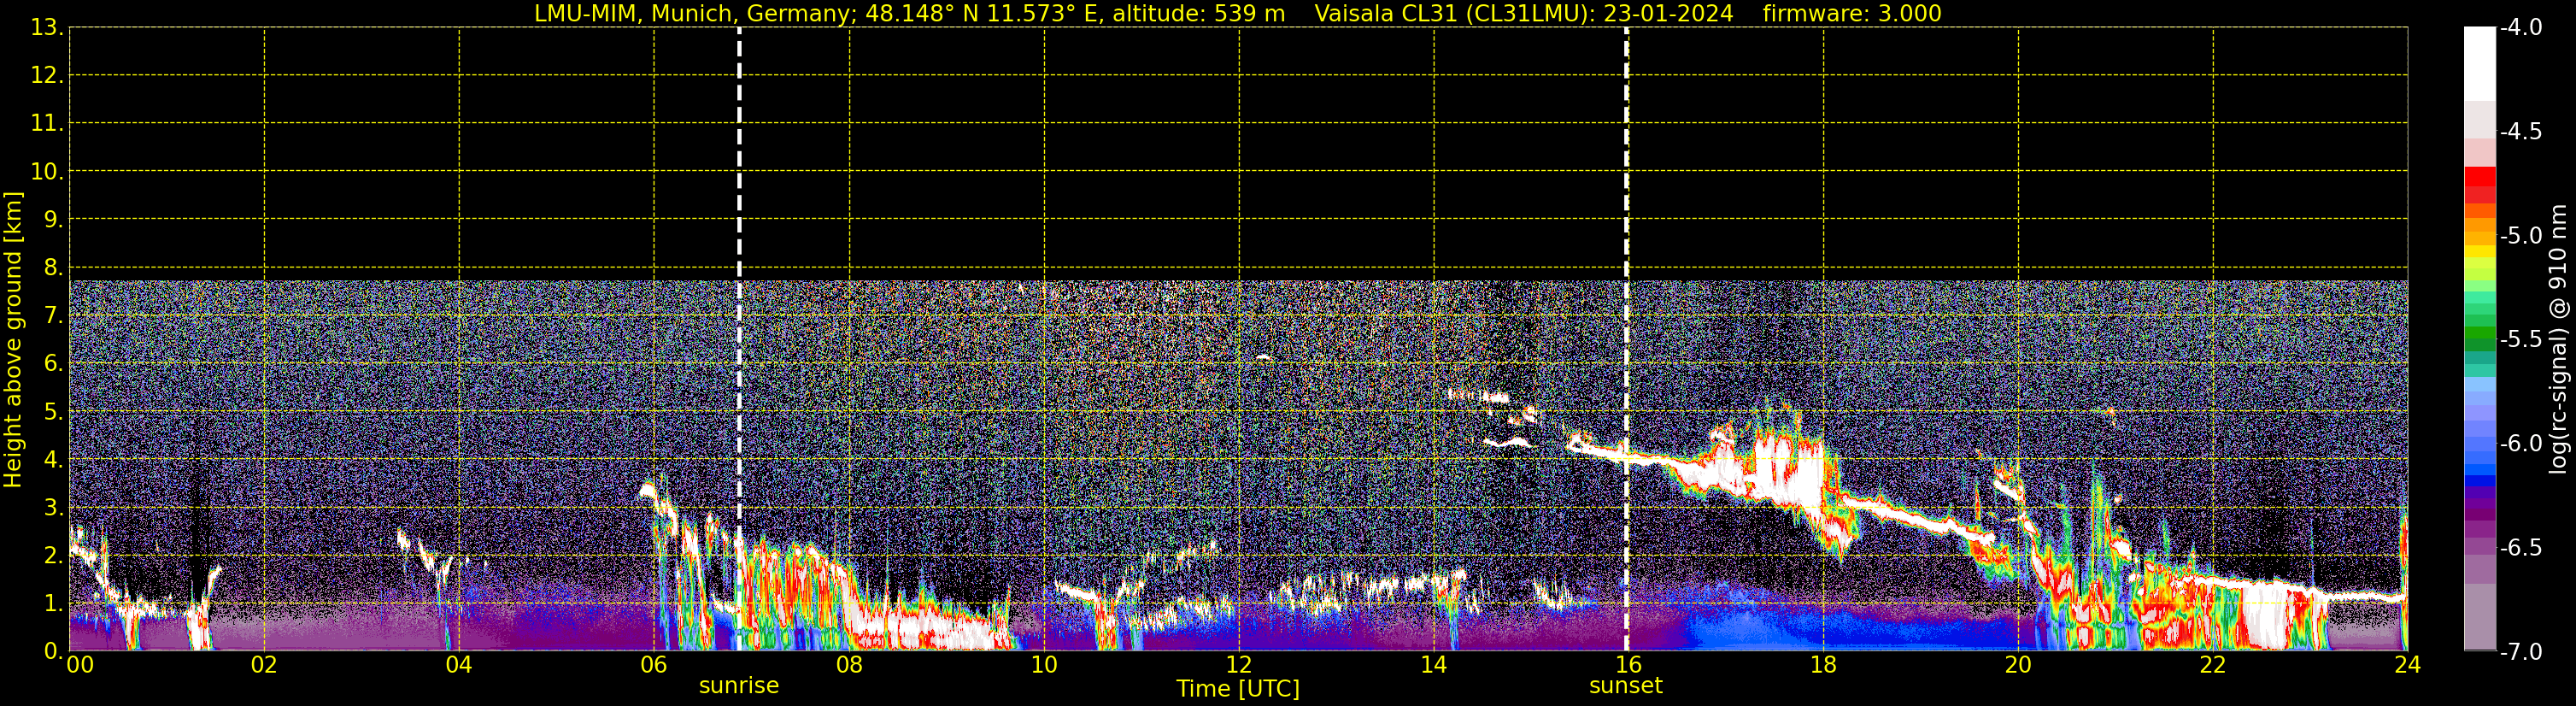This screenshot has height=706, width=2576.
Task: Click the height axis tick "9."
Action: point(53,220)
